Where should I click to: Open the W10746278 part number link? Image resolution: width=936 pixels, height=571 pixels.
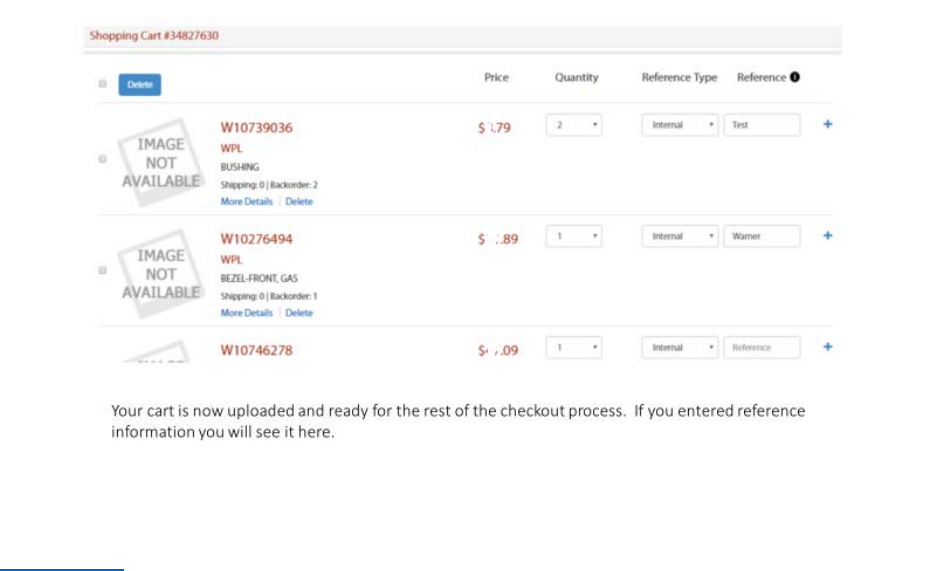[256, 351]
